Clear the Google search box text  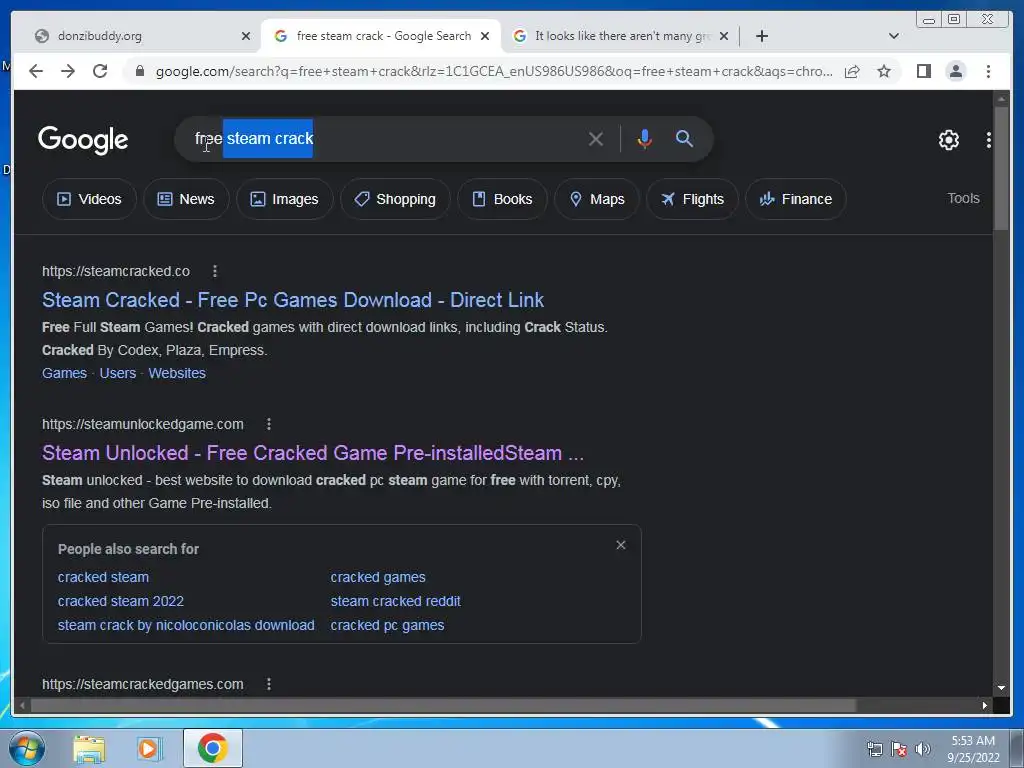(x=596, y=139)
